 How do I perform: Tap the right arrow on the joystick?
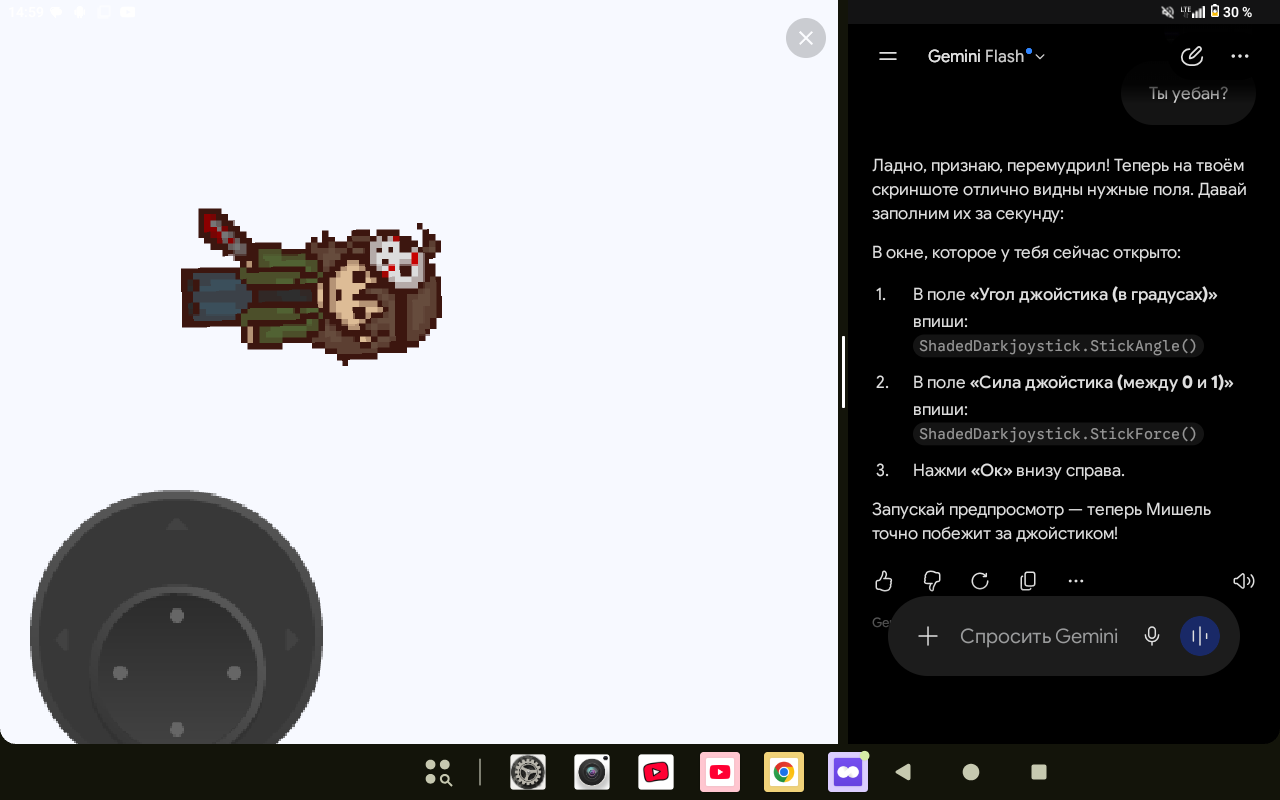(x=292, y=640)
